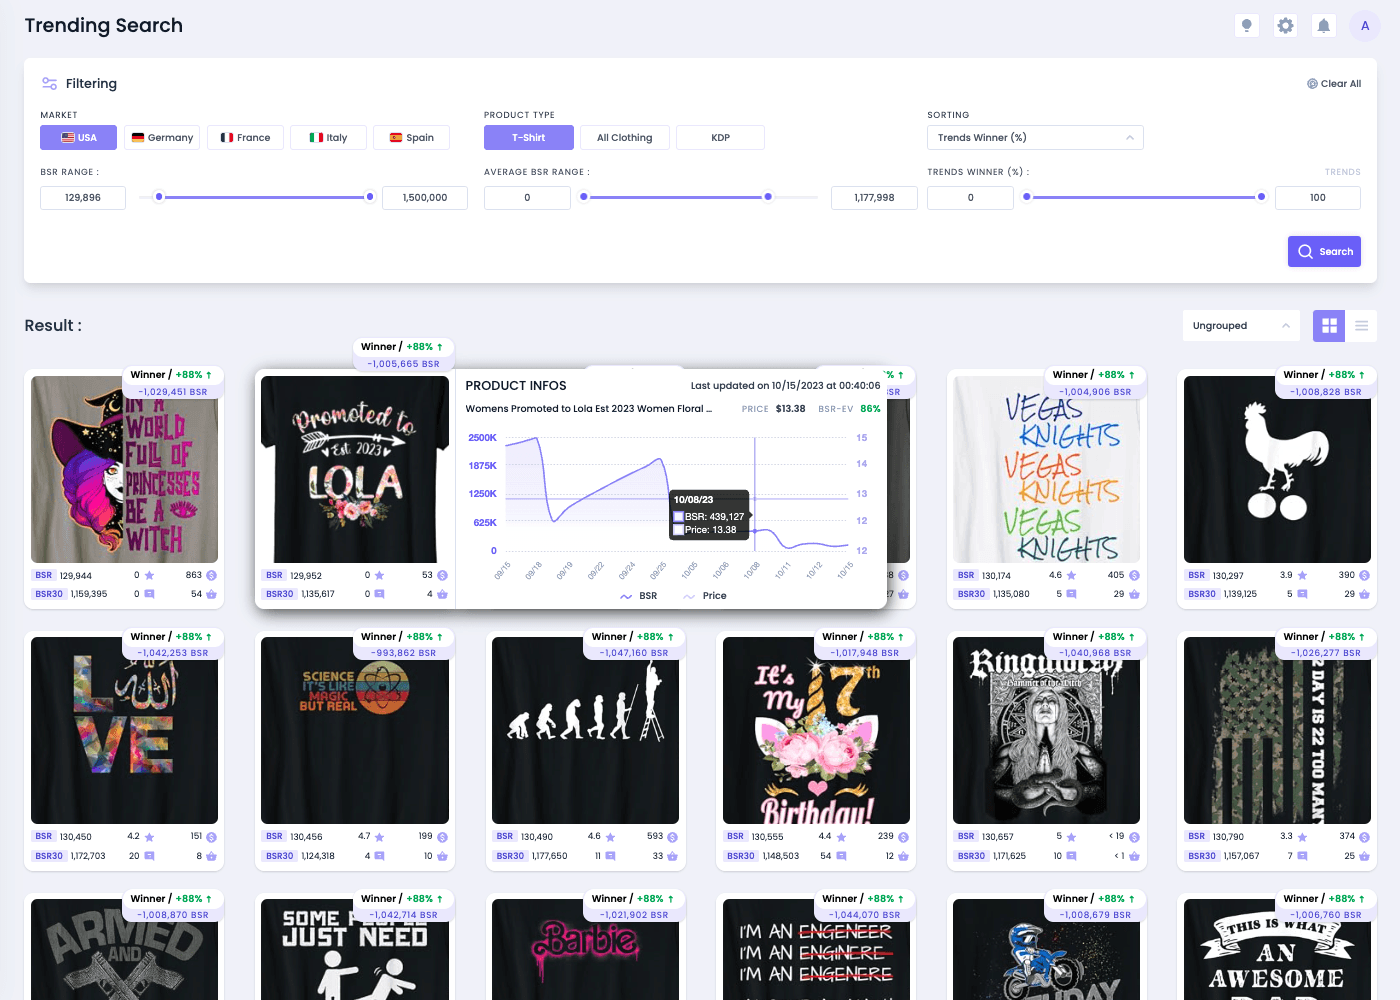Open the white rooster shirt thumbnail
Image resolution: width=1400 pixels, height=1000 pixels.
pyautogui.click(x=1277, y=469)
